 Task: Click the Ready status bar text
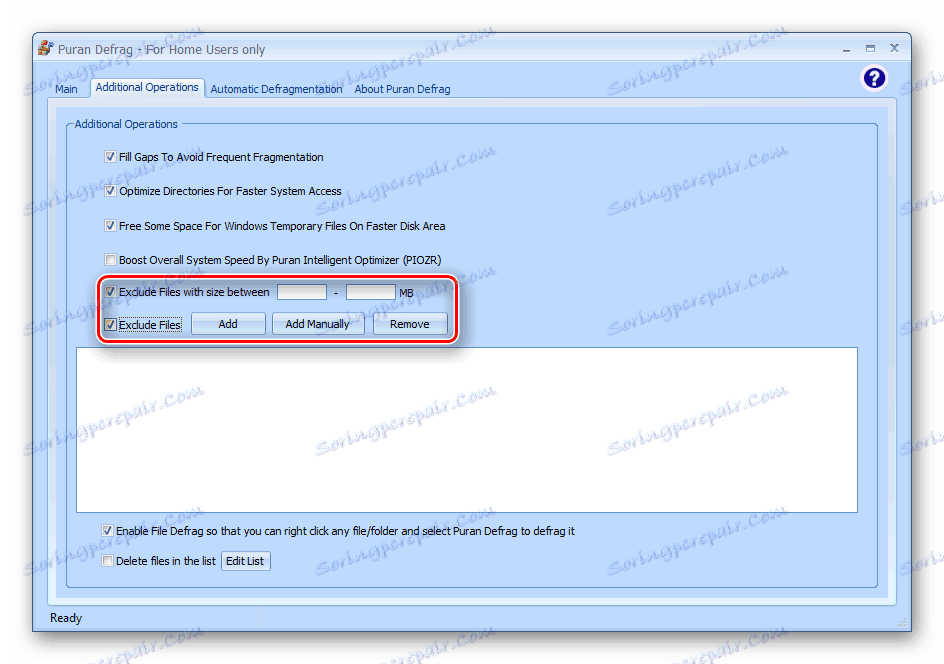click(66, 618)
